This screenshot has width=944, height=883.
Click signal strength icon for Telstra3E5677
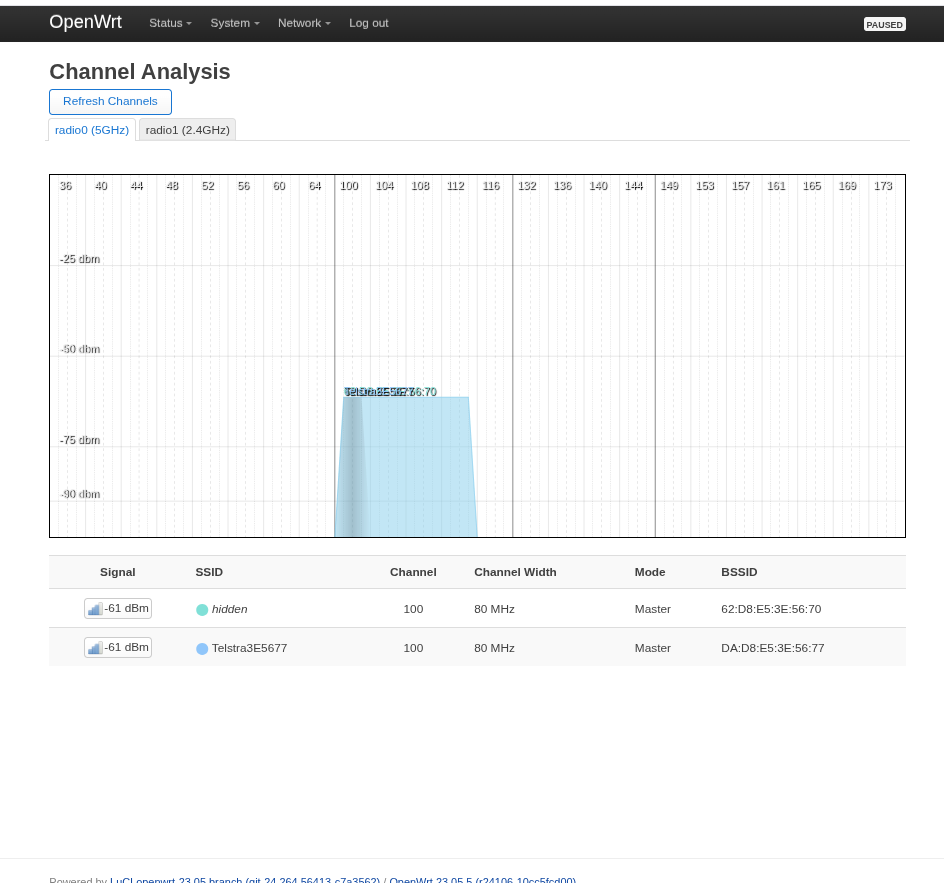[x=95, y=648]
